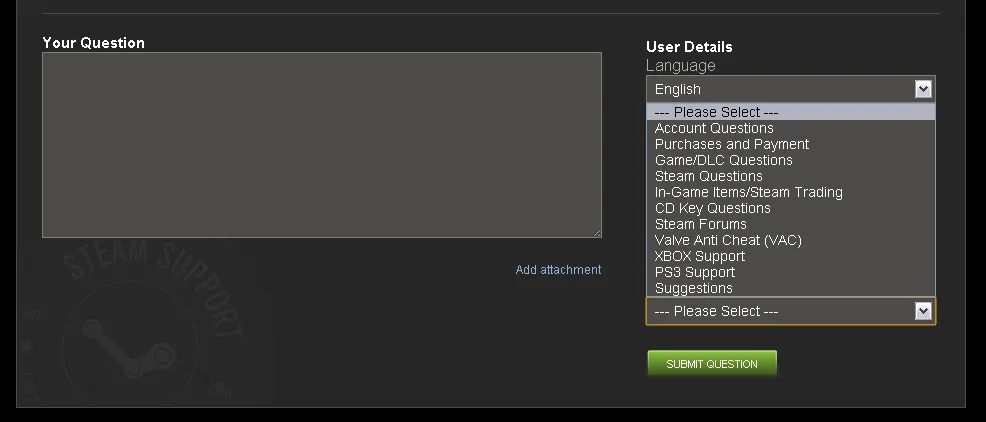Image resolution: width=986 pixels, height=422 pixels.
Task: Open the English language dropdown
Action: tap(780, 89)
